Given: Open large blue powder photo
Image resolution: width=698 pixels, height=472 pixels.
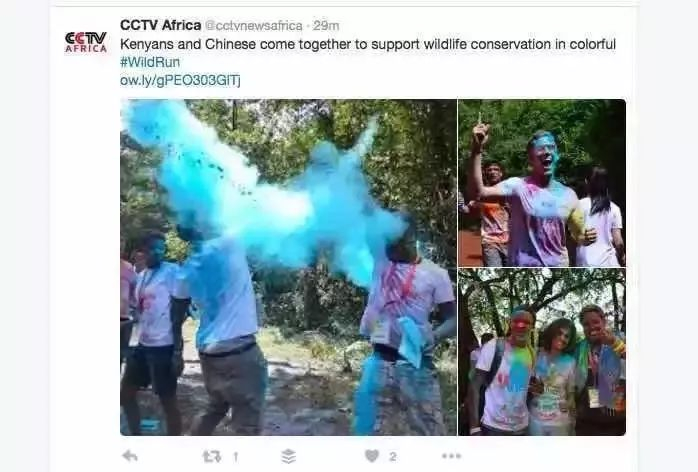Looking at the screenshot, I should (x=288, y=267).
